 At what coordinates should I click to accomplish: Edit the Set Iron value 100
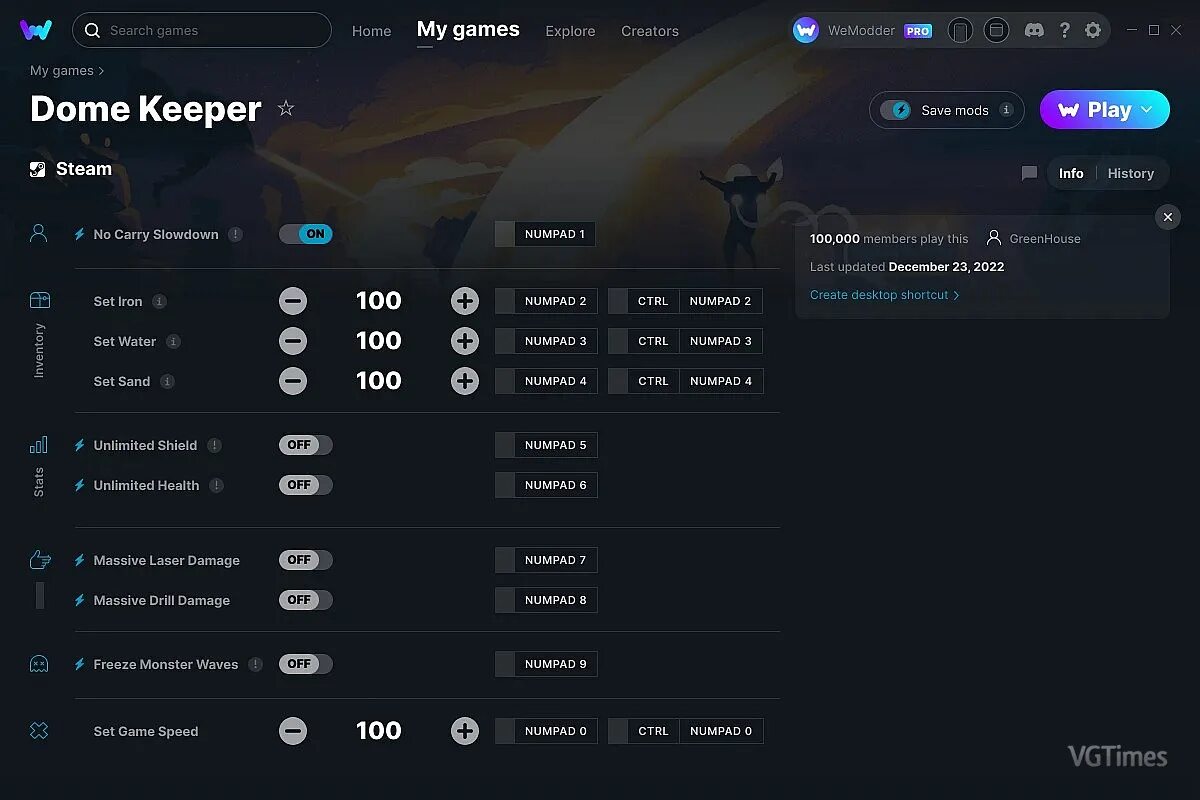[x=379, y=301]
